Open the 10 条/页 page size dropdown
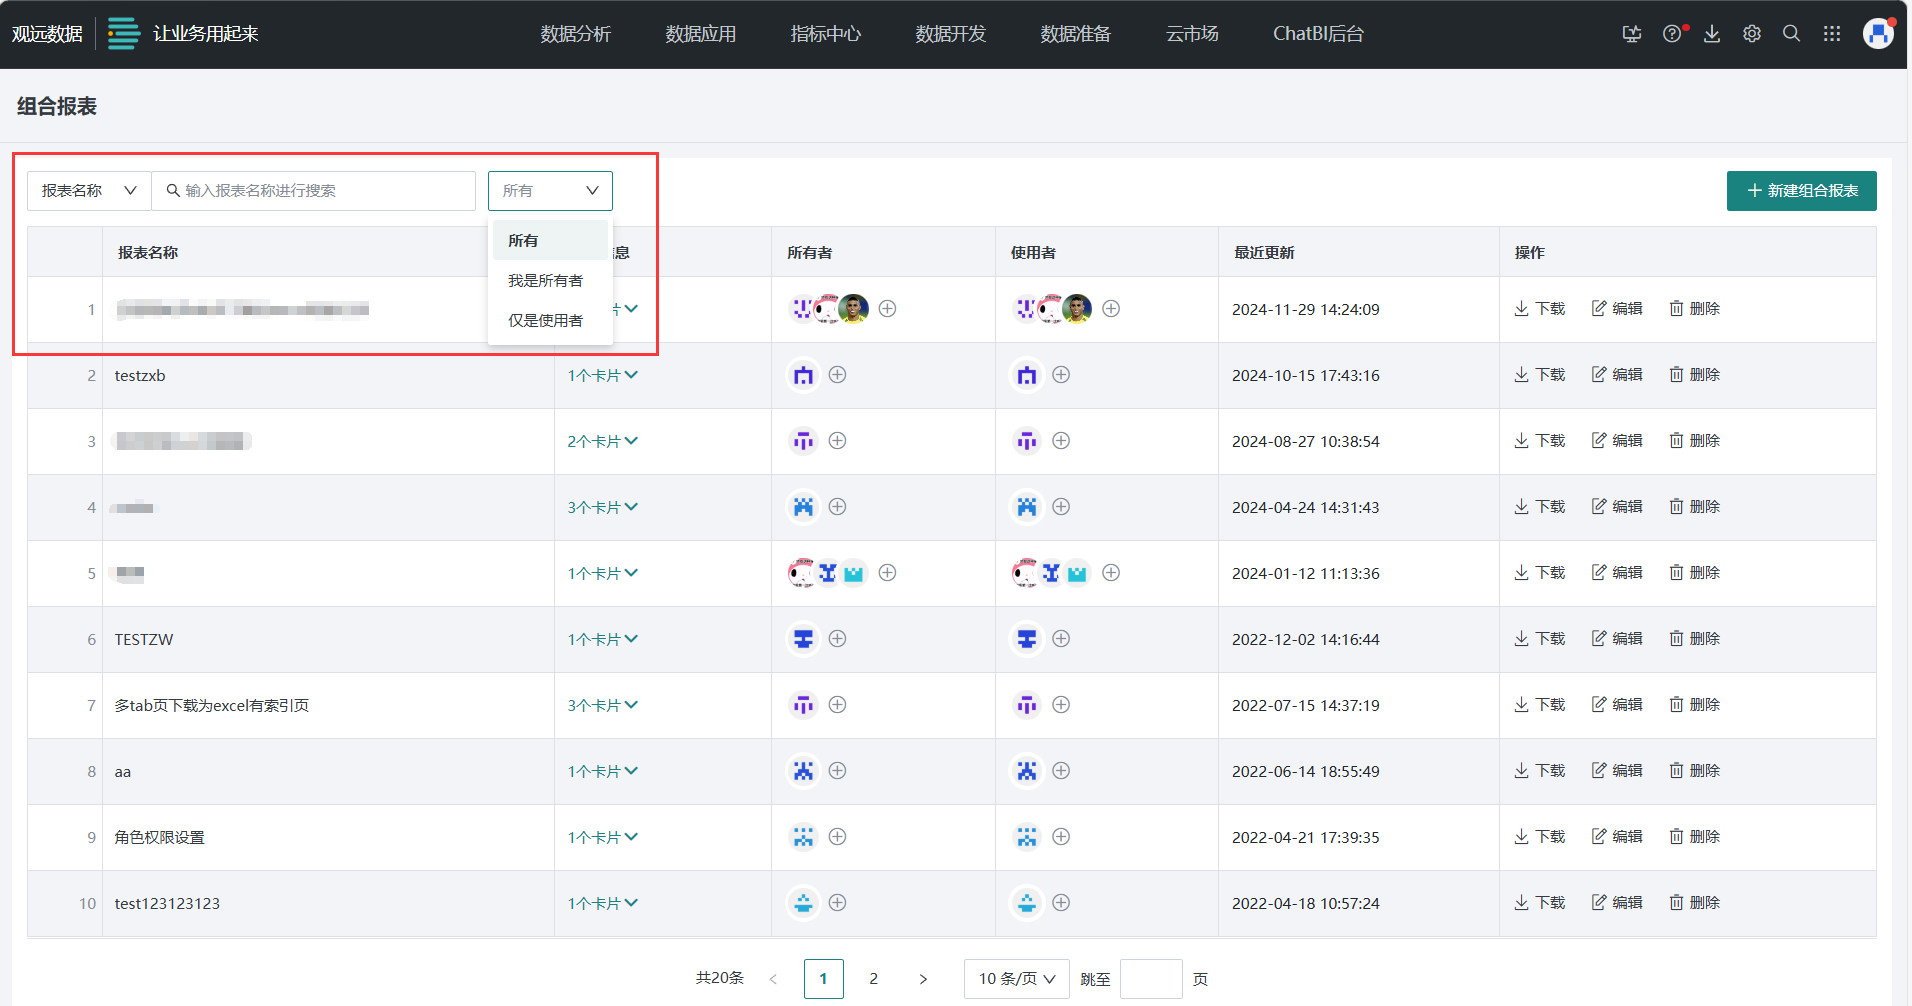Image resolution: width=1912 pixels, height=1006 pixels. (x=1016, y=979)
